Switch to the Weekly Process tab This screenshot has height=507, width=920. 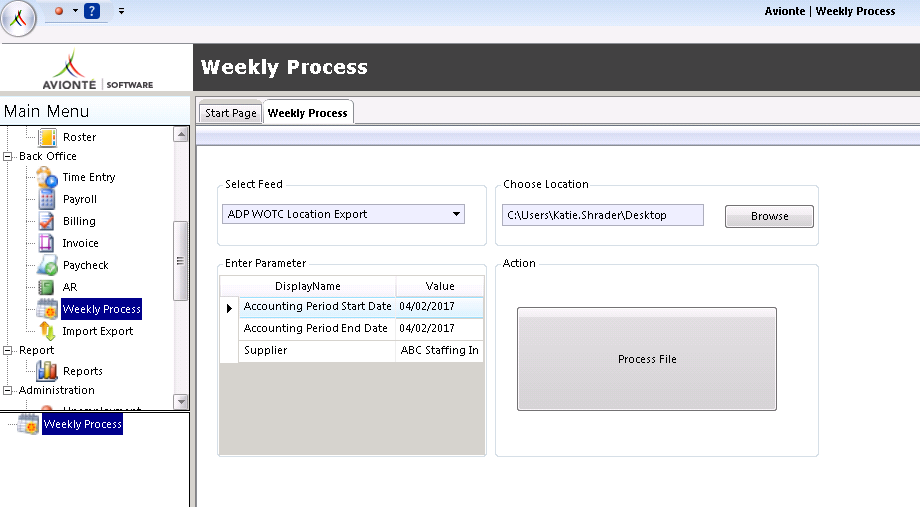point(307,113)
